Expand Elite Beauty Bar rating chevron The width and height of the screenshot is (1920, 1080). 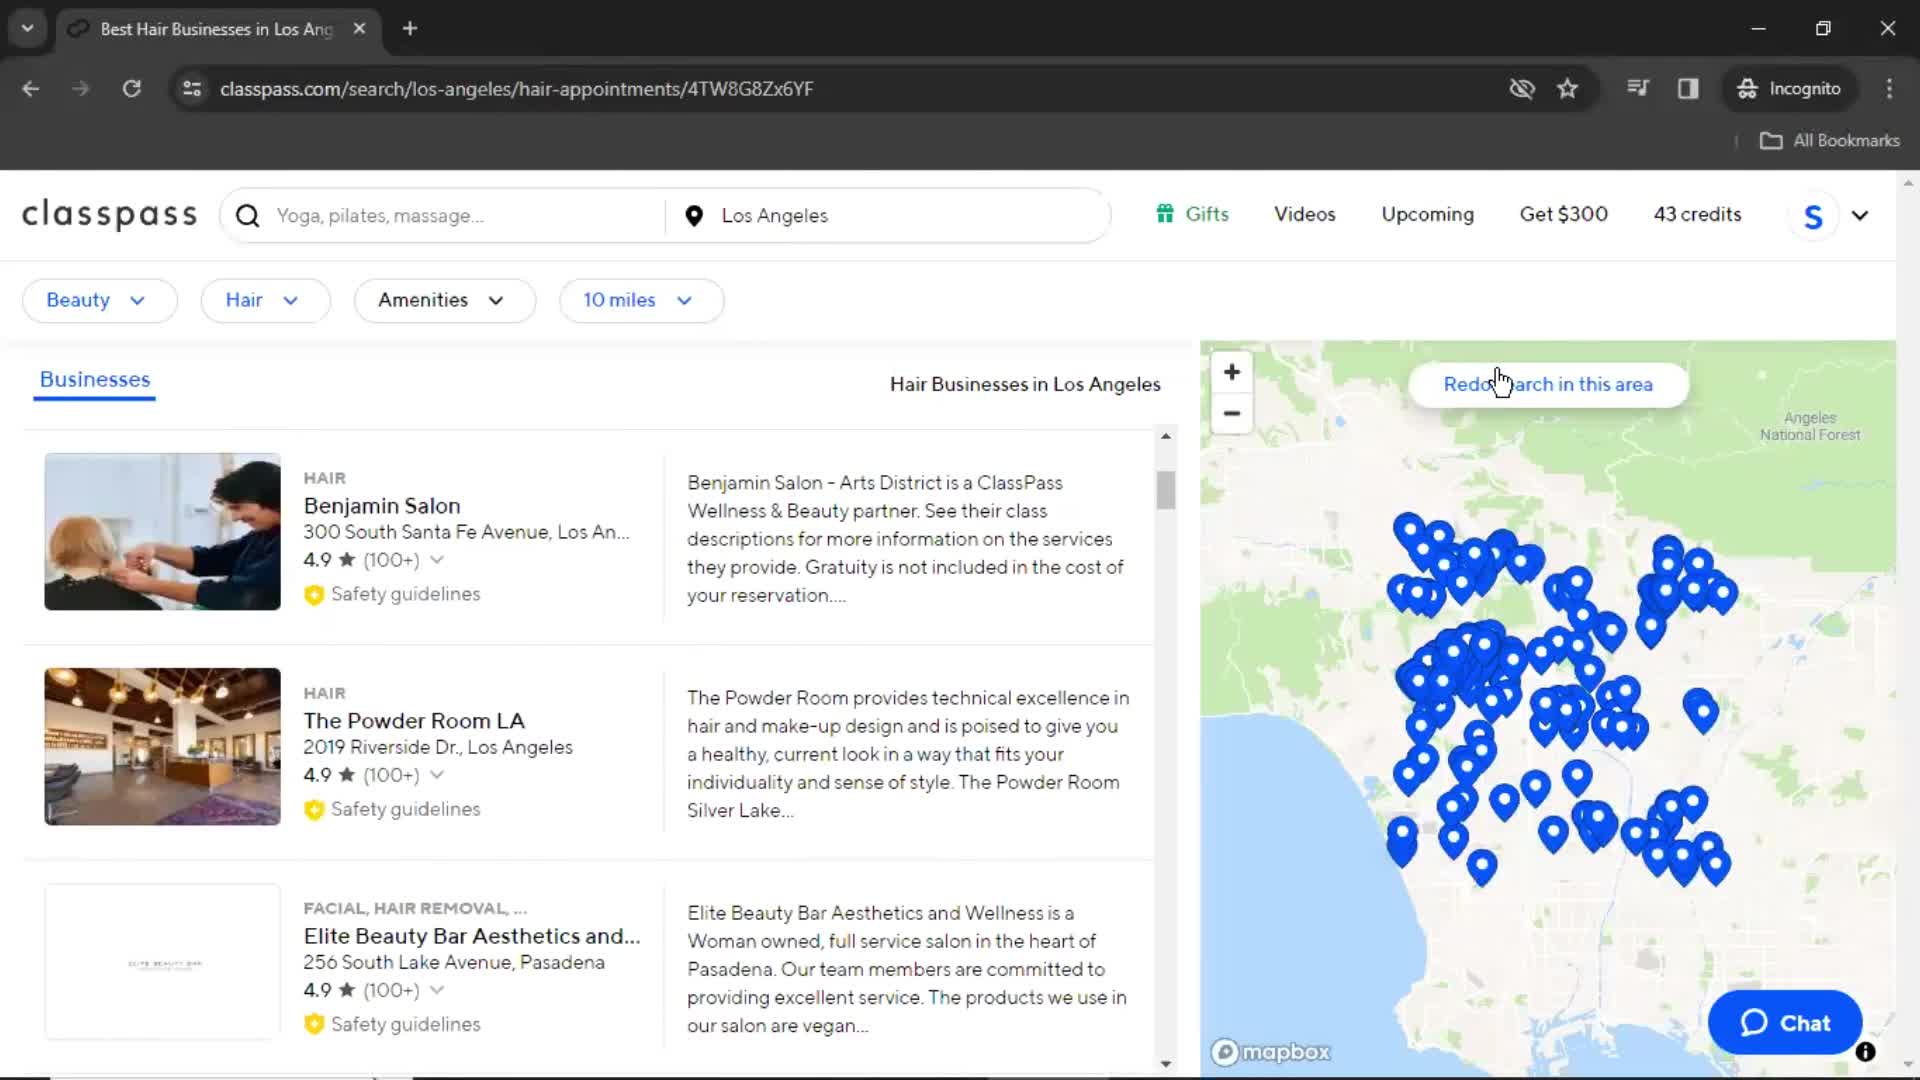(437, 990)
